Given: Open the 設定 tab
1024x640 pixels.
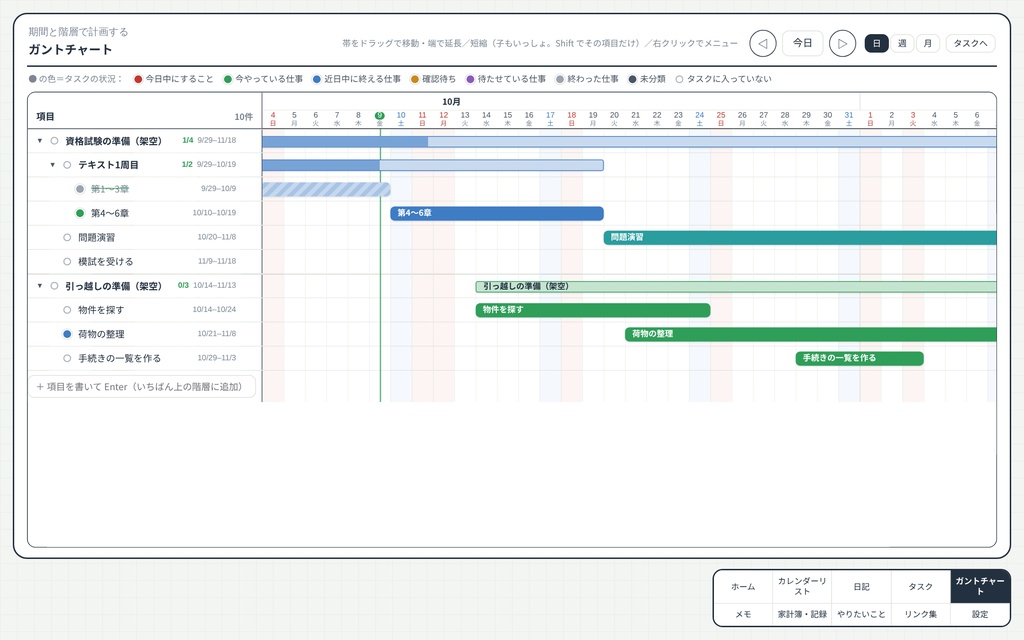Looking at the screenshot, I should click(980, 615).
